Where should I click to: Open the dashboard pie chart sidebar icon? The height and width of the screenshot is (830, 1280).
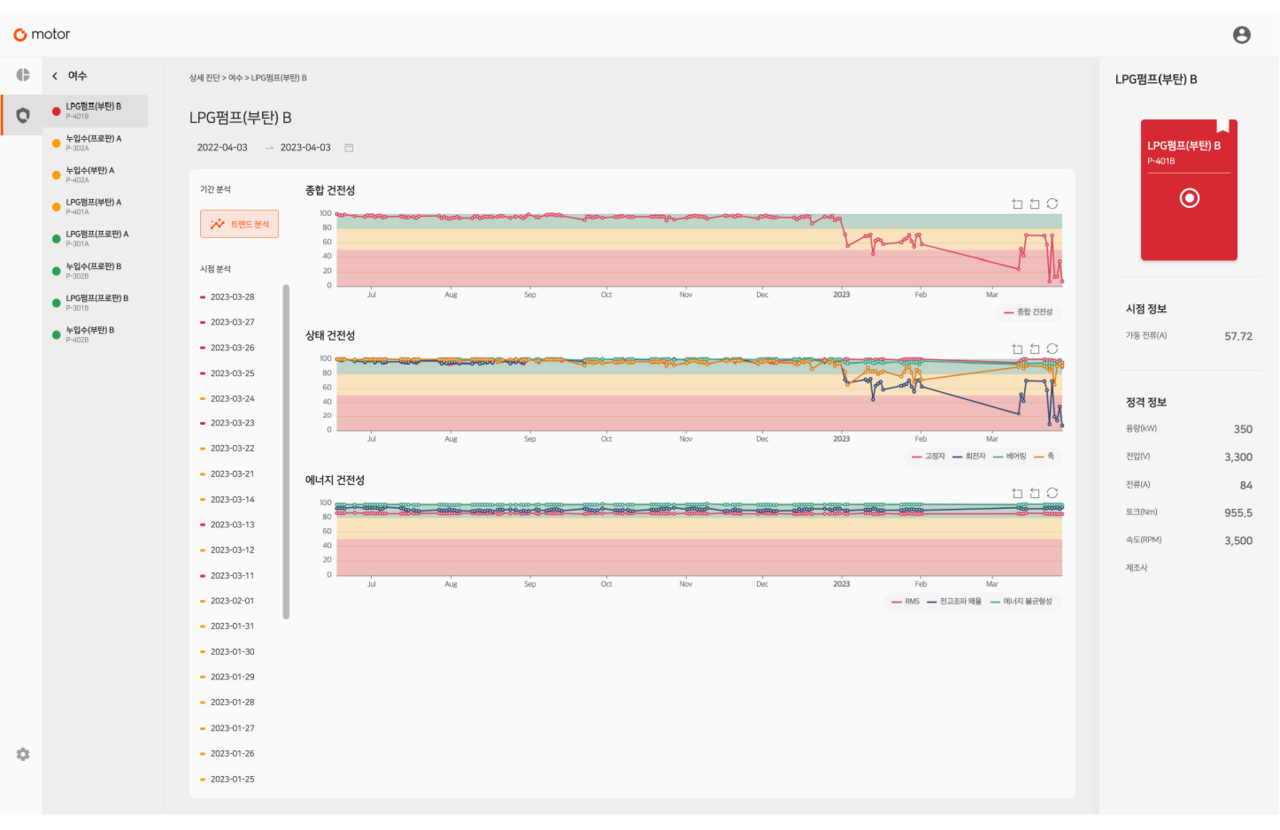[22, 76]
